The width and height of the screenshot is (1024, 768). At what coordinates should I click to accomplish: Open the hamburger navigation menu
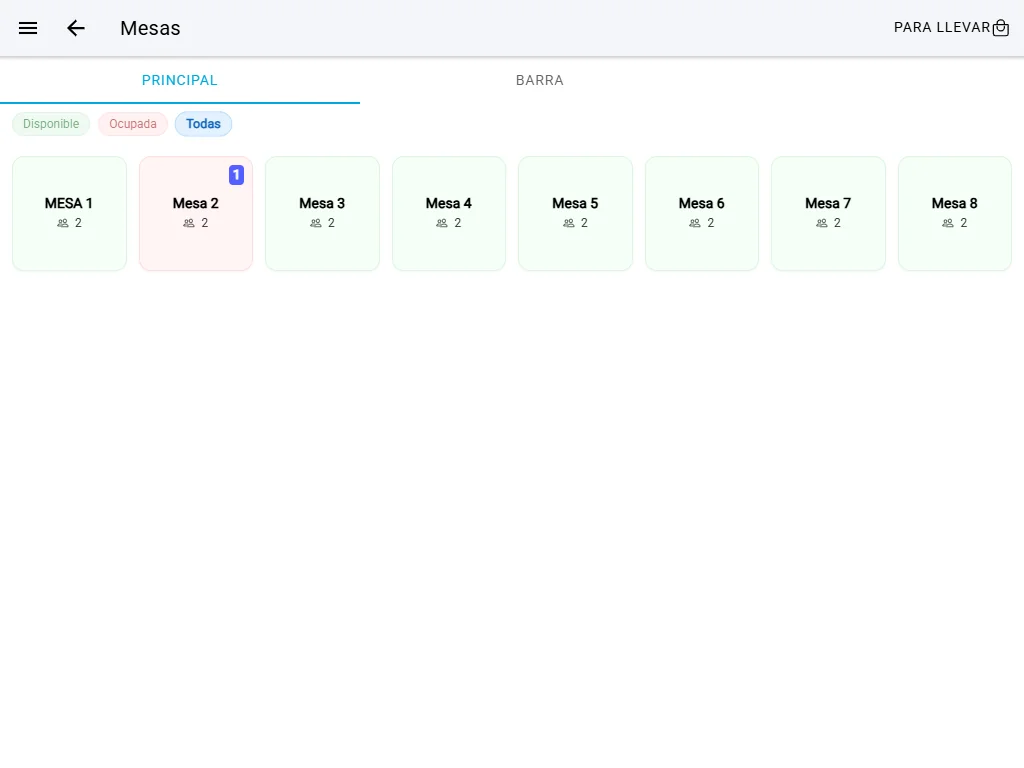click(27, 28)
